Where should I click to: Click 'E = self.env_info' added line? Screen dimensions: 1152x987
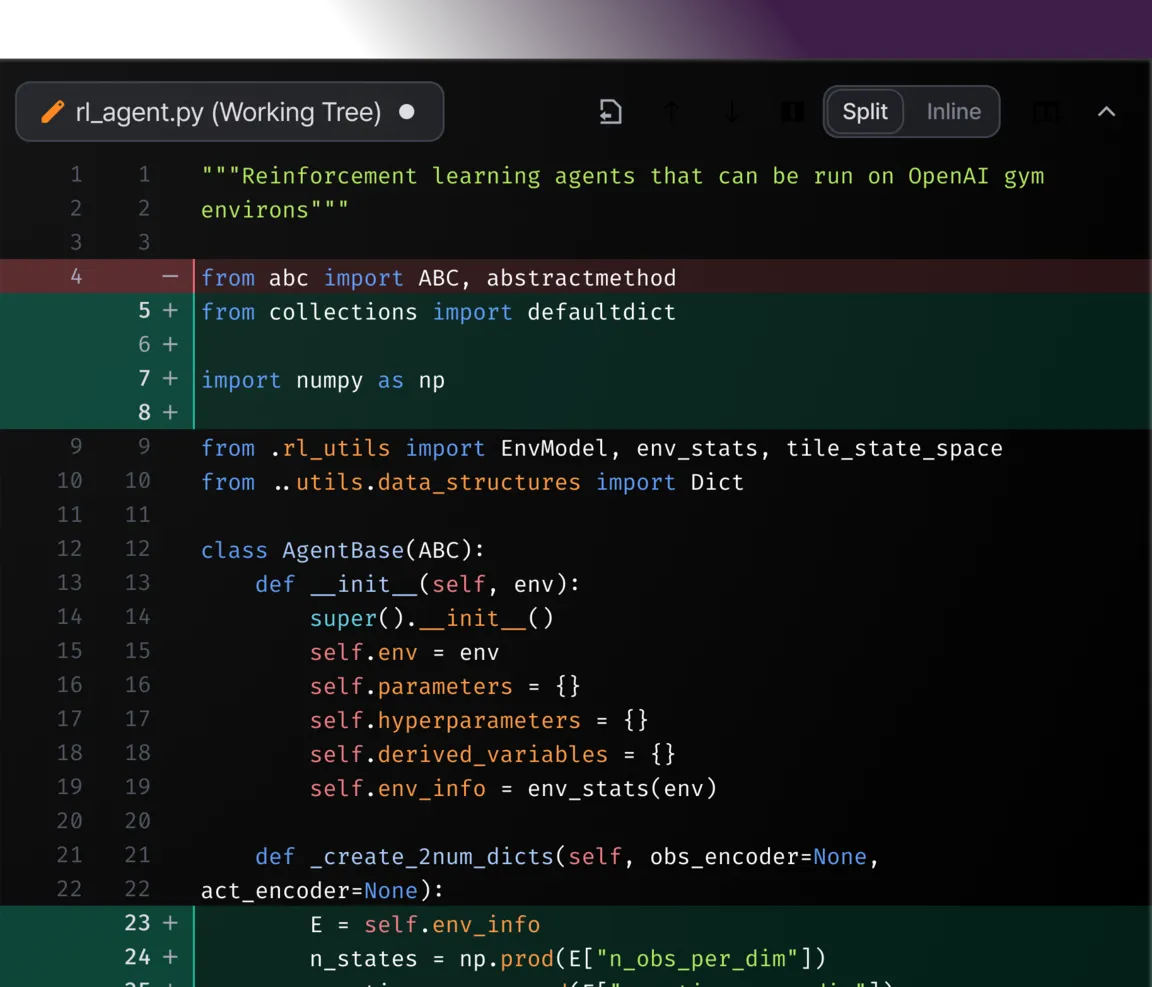point(425,925)
